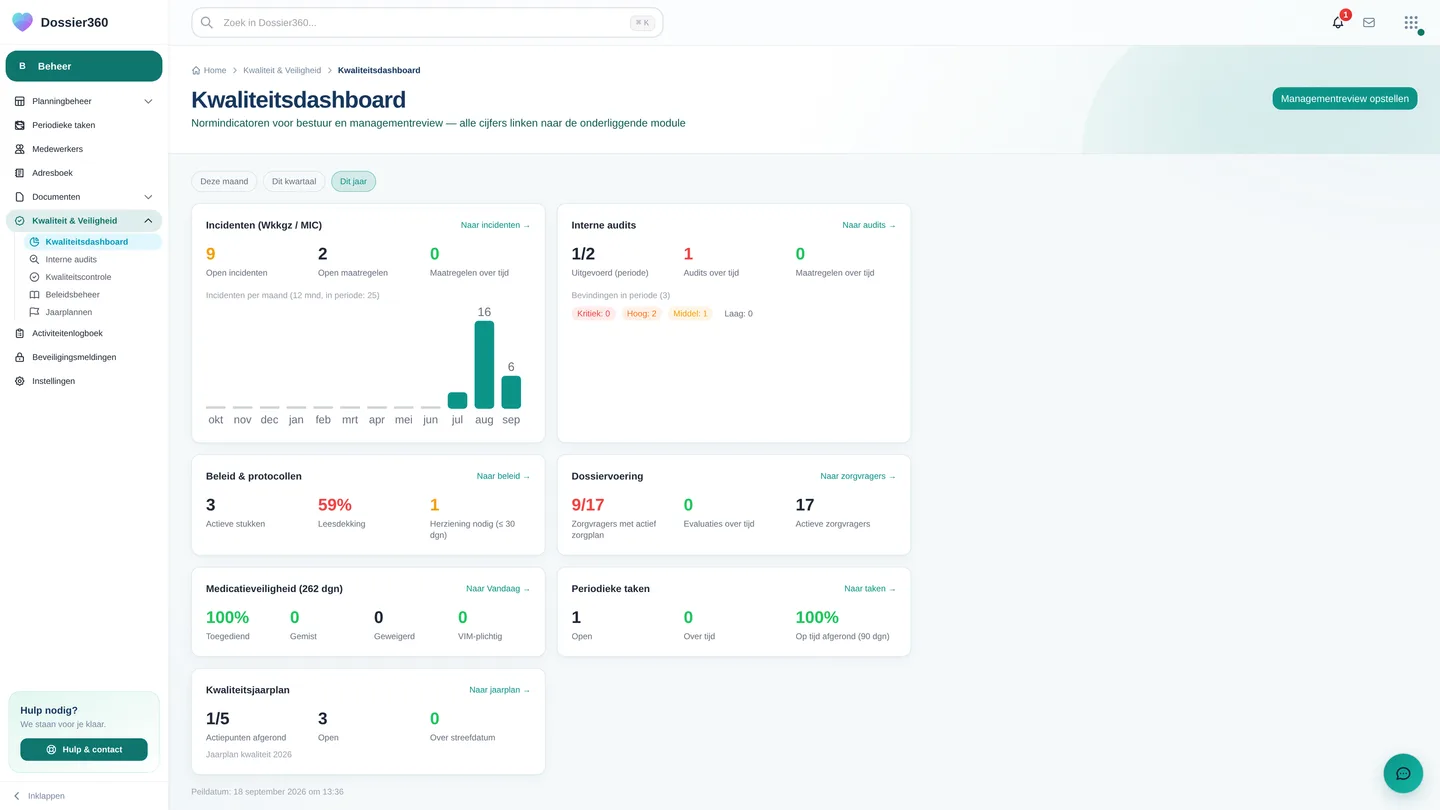This screenshot has height=810, width=1440.
Task: Select the Dit jaar period filter
Action: click(x=353, y=181)
